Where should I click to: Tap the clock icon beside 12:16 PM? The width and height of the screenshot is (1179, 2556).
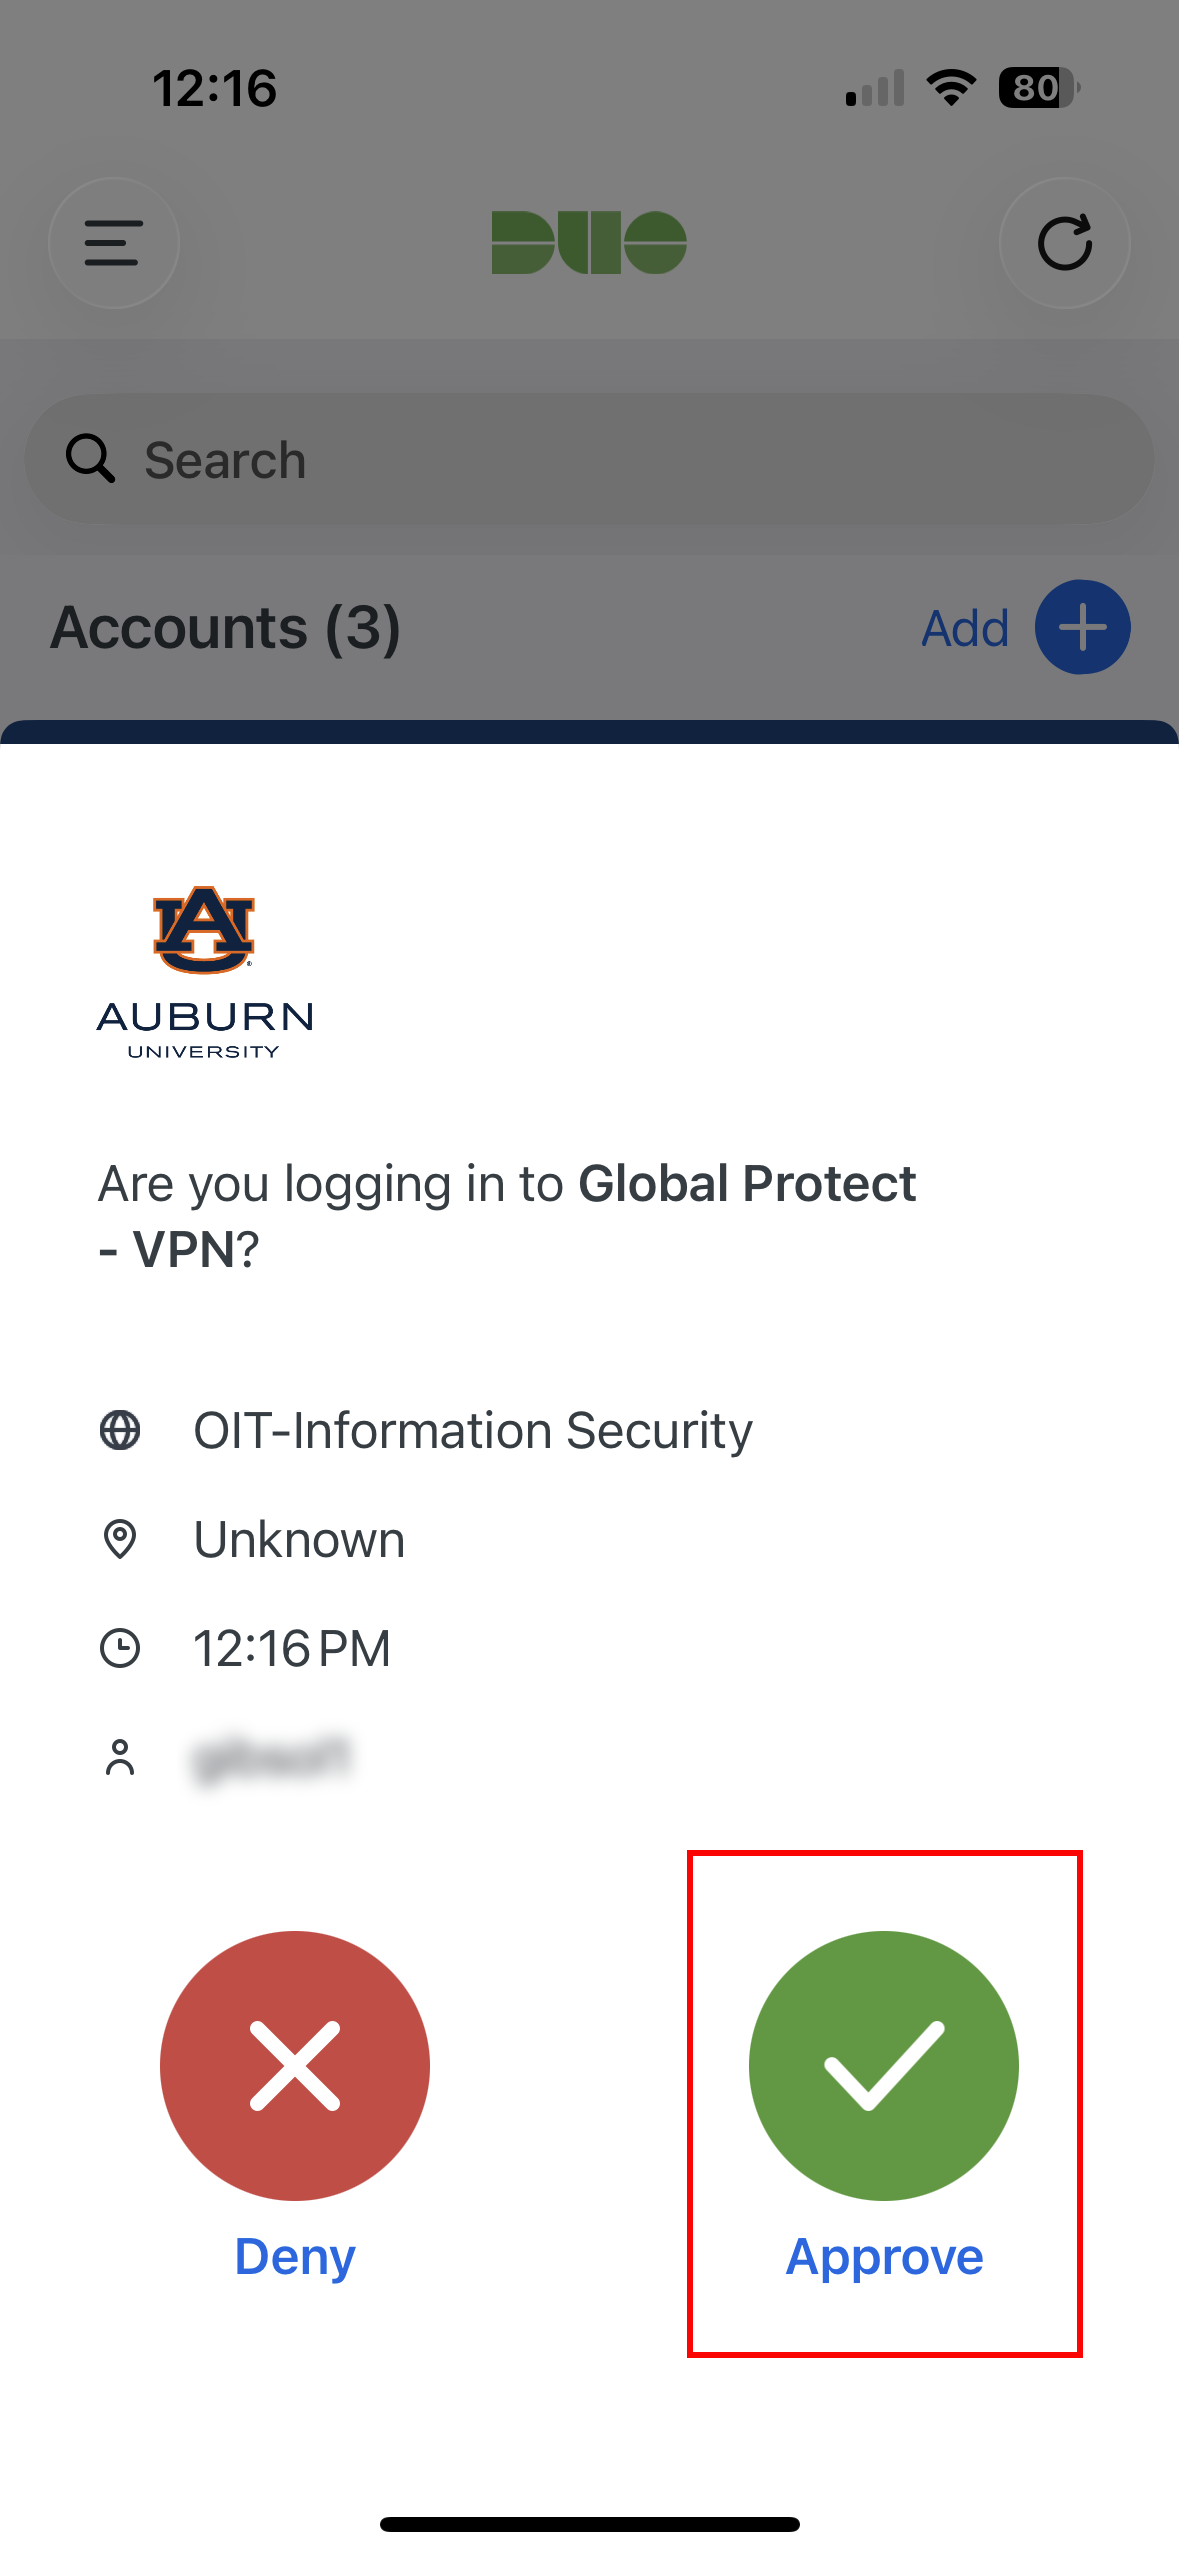(x=122, y=1648)
